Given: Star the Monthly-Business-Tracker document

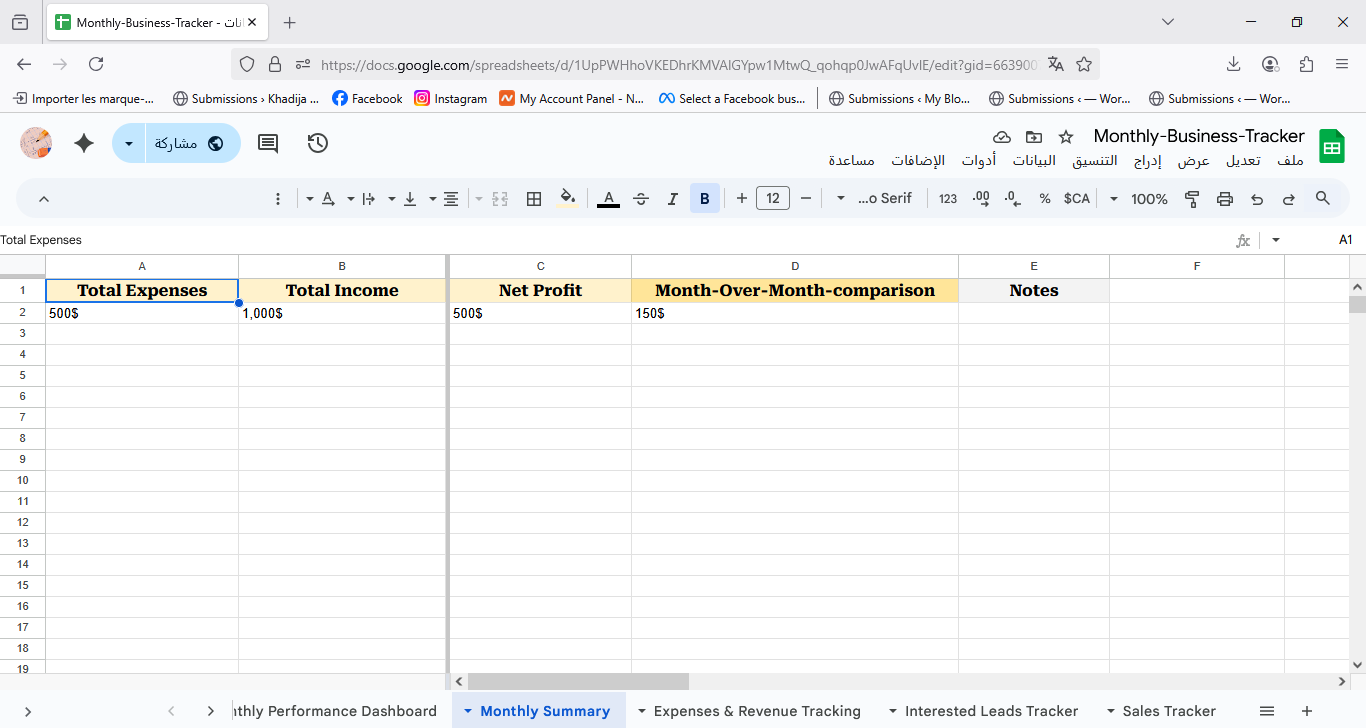Looking at the screenshot, I should coord(1066,137).
